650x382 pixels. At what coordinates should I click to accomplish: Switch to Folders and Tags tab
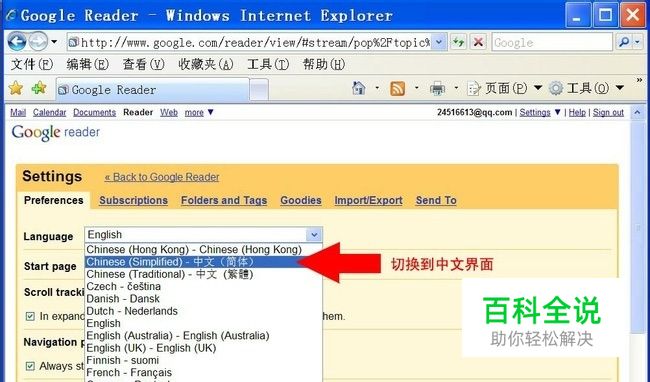point(224,201)
